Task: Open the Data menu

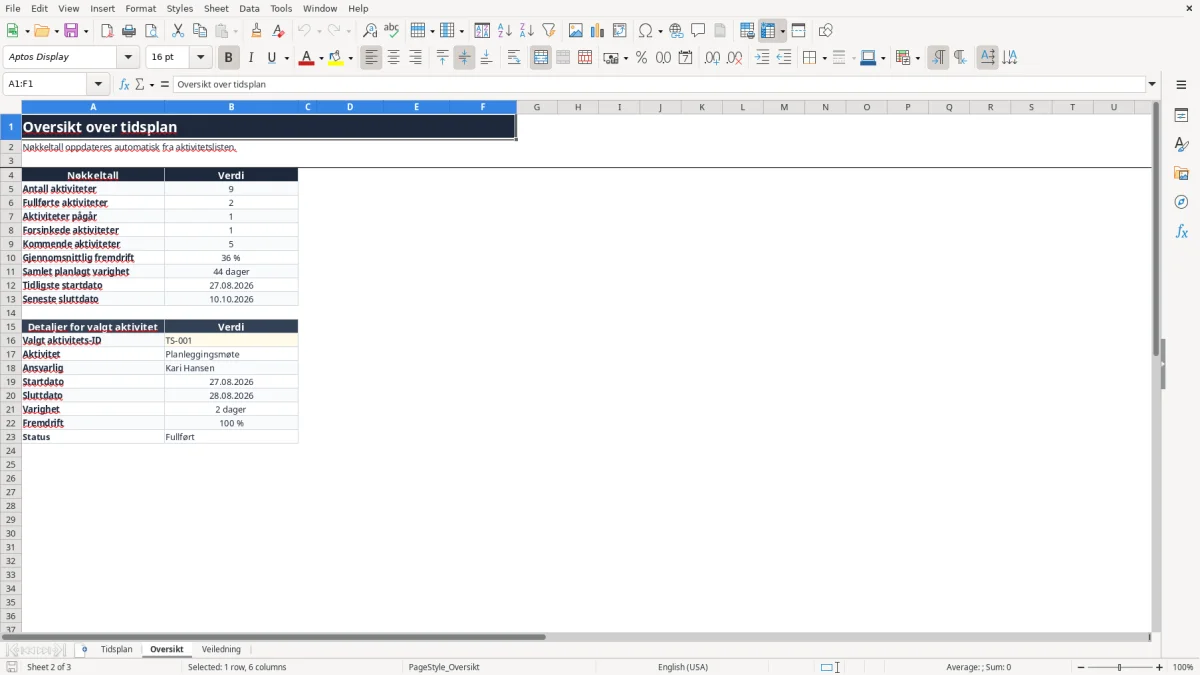Action: 249,8
